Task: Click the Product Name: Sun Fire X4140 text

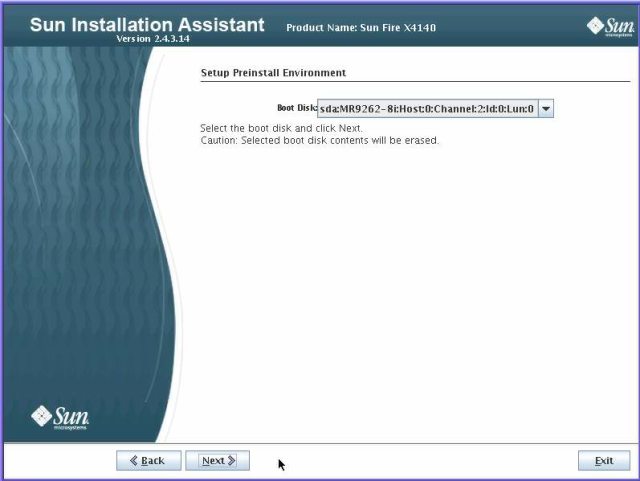Action: pyautogui.click(x=361, y=27)
